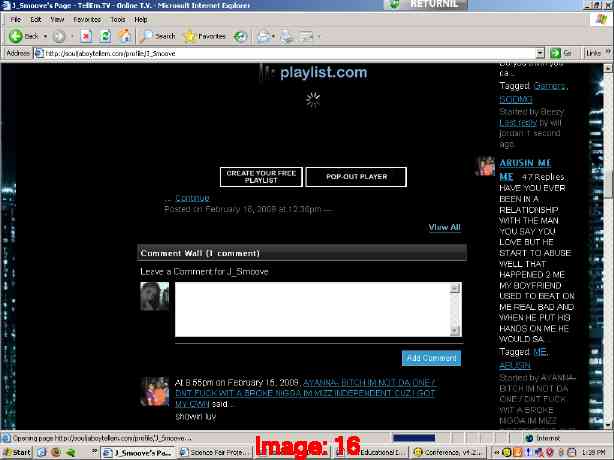The width and height of the screenshot is (614, 460).
Task: Open the History toolbar icon
Action: coord(240,36)
